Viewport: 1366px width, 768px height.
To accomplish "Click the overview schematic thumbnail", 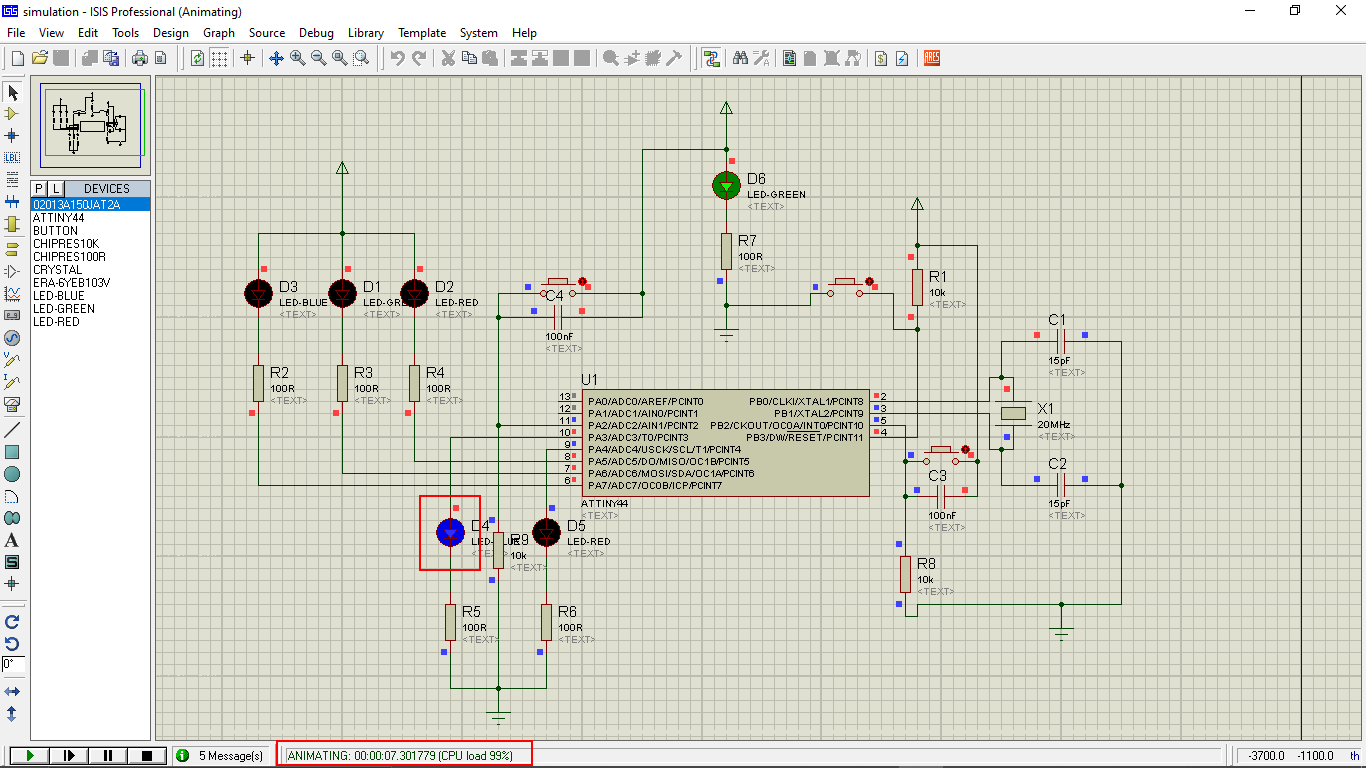I will point(92,124).
